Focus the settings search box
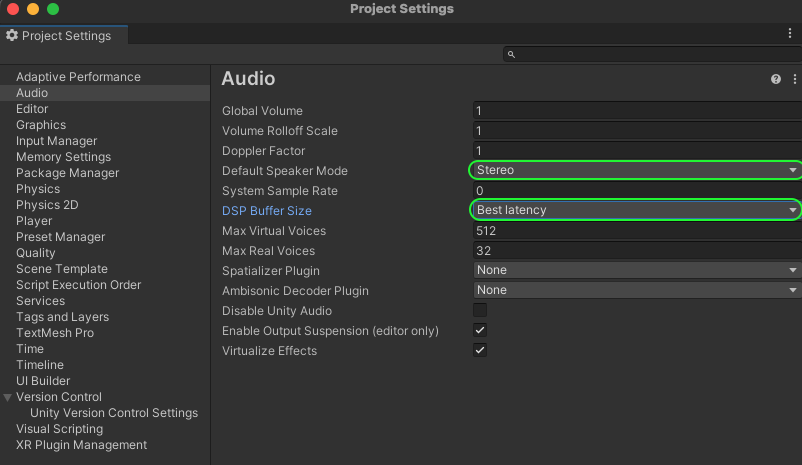 pos(652,54)
